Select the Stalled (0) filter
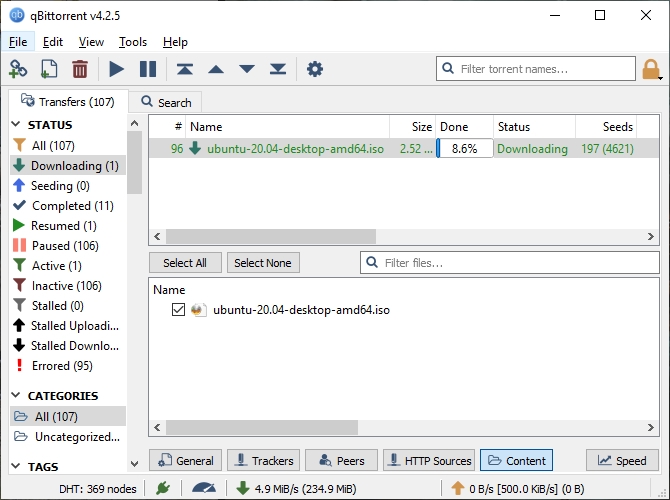Viewport: 670px width, 500px height. pyautogui.click(x=68, y=306)
